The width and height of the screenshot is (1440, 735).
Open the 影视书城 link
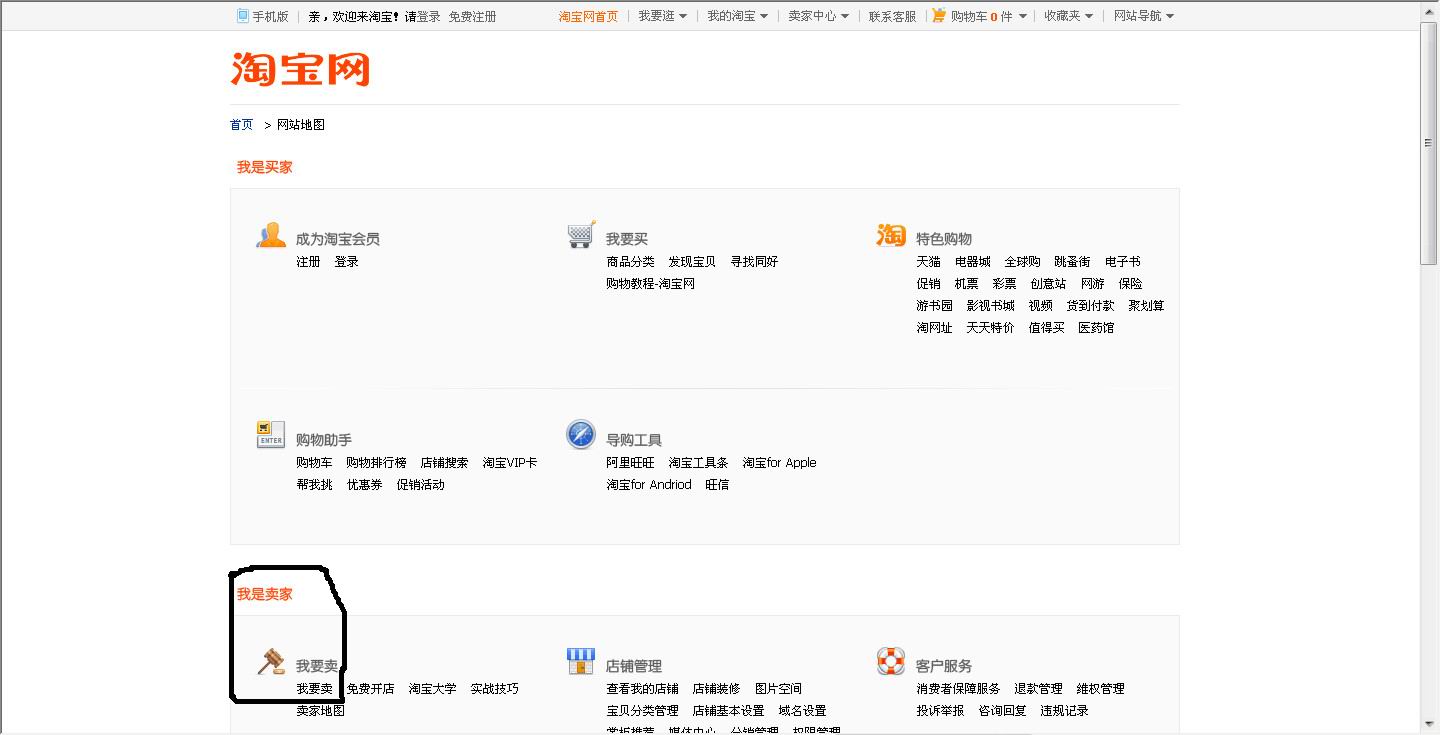coord(990,306)
